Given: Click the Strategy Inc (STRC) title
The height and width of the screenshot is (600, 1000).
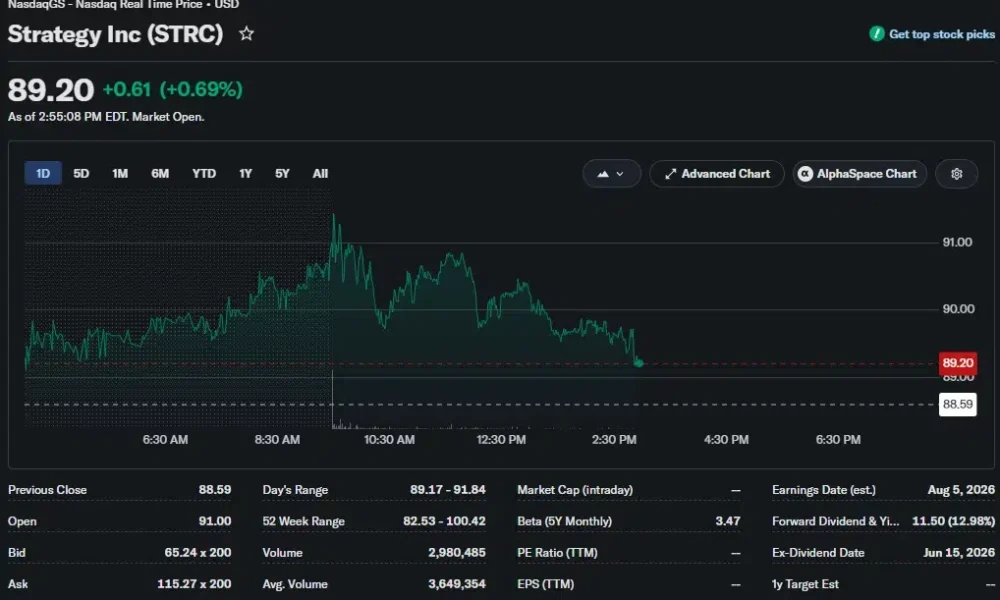Looking at the screenshot, I should point(115,34).
